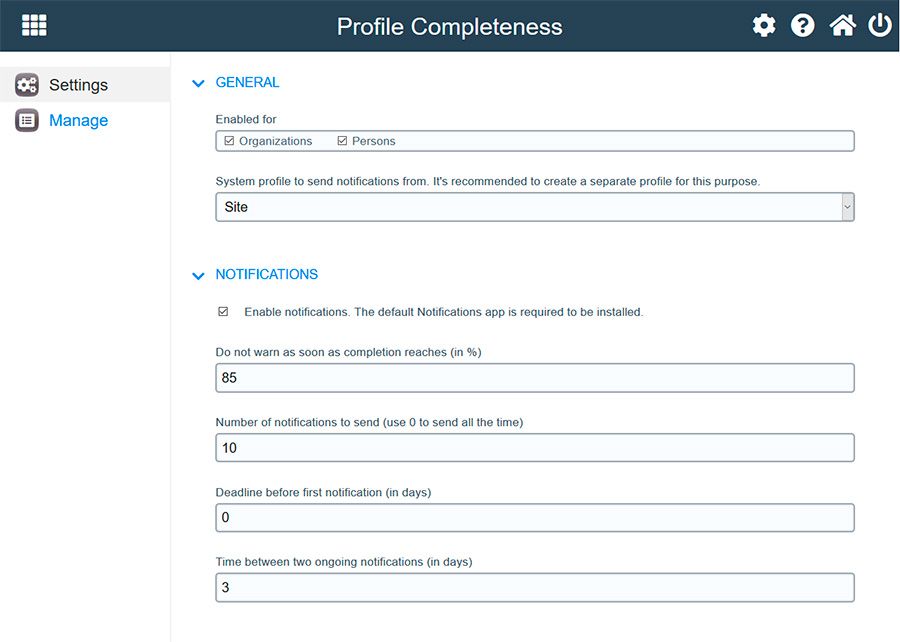The height and width of the screenshot is (642, 900).
Task: Disable the Enable notifications checkbox
Action: pos(223,312)
